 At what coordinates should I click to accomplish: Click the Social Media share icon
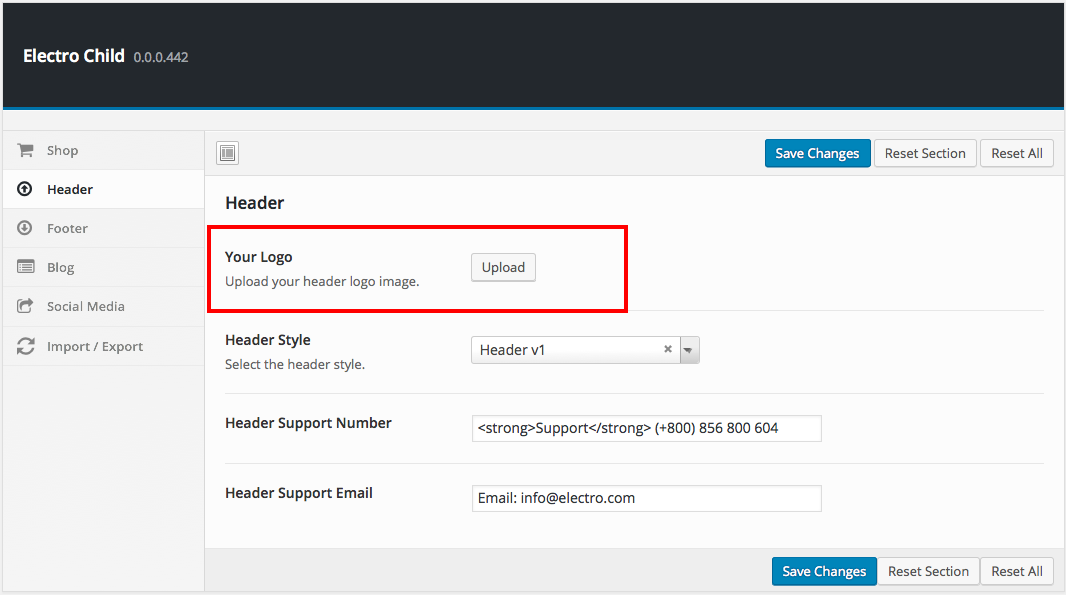25,306
